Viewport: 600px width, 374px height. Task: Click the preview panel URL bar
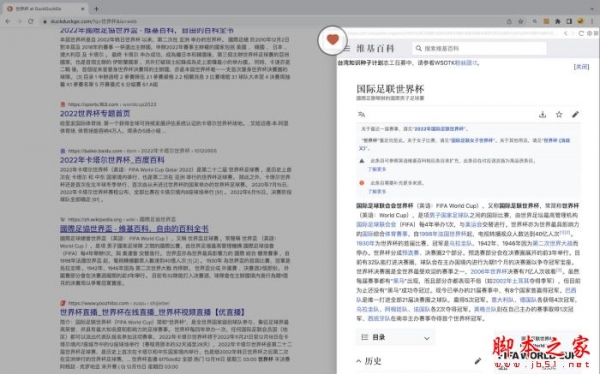(x=452, y=34)
